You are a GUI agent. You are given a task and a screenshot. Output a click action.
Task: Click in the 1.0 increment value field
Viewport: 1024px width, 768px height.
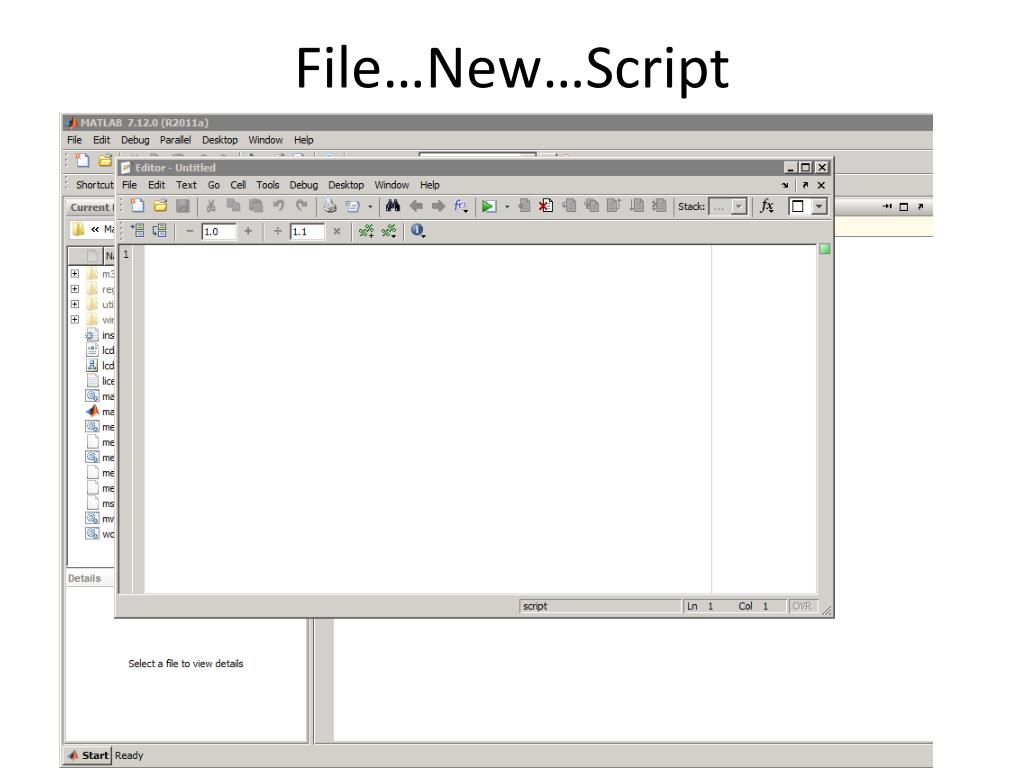219,231
